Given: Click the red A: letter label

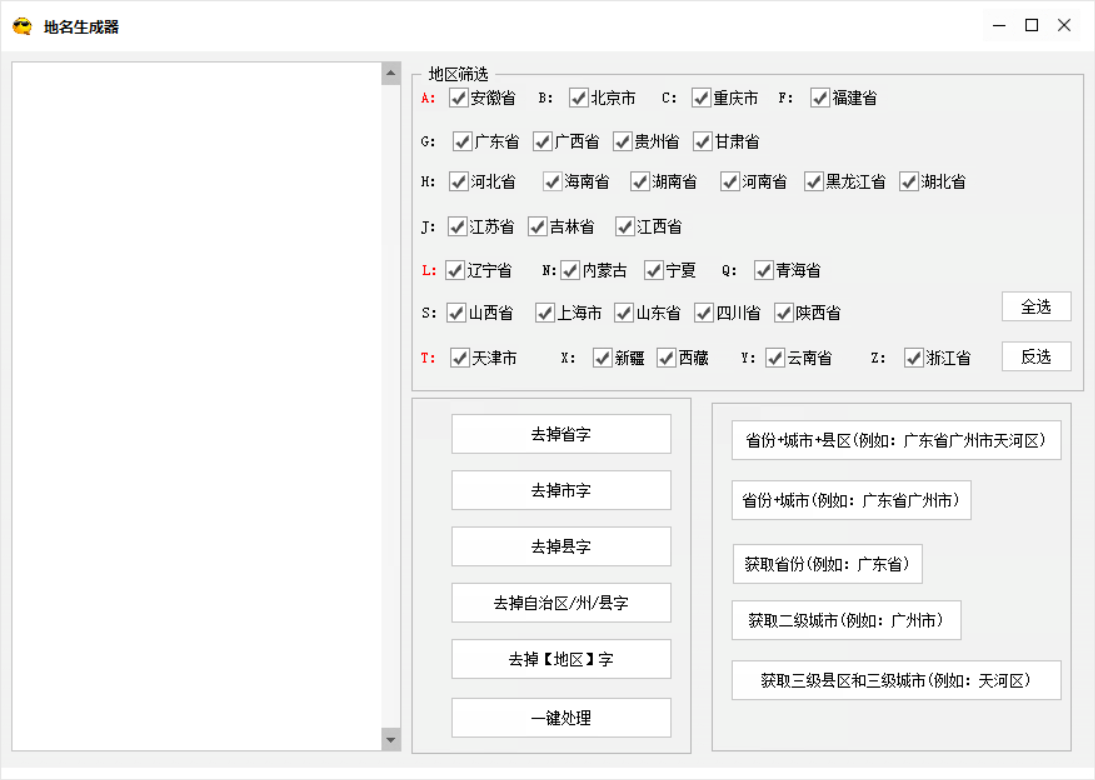Looking at the screenshot, I should tap(428, 98).
